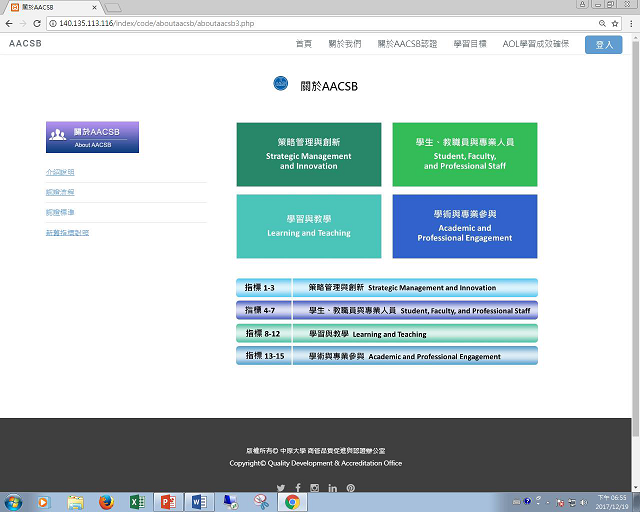Click the LinkedIn icon in footer
The image size is (640, 512).
click(x=333, y=488)
